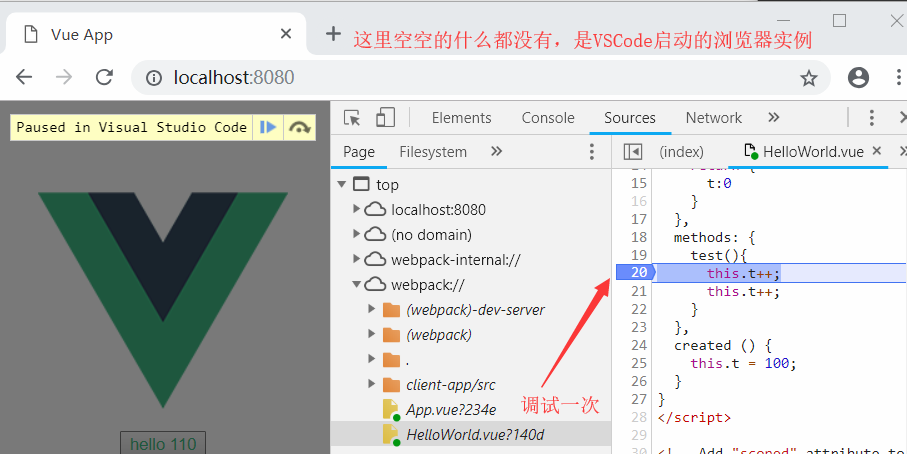Screen dimensions: 907x454
Task: Open the Network tab
Action: tap(713, 118)
